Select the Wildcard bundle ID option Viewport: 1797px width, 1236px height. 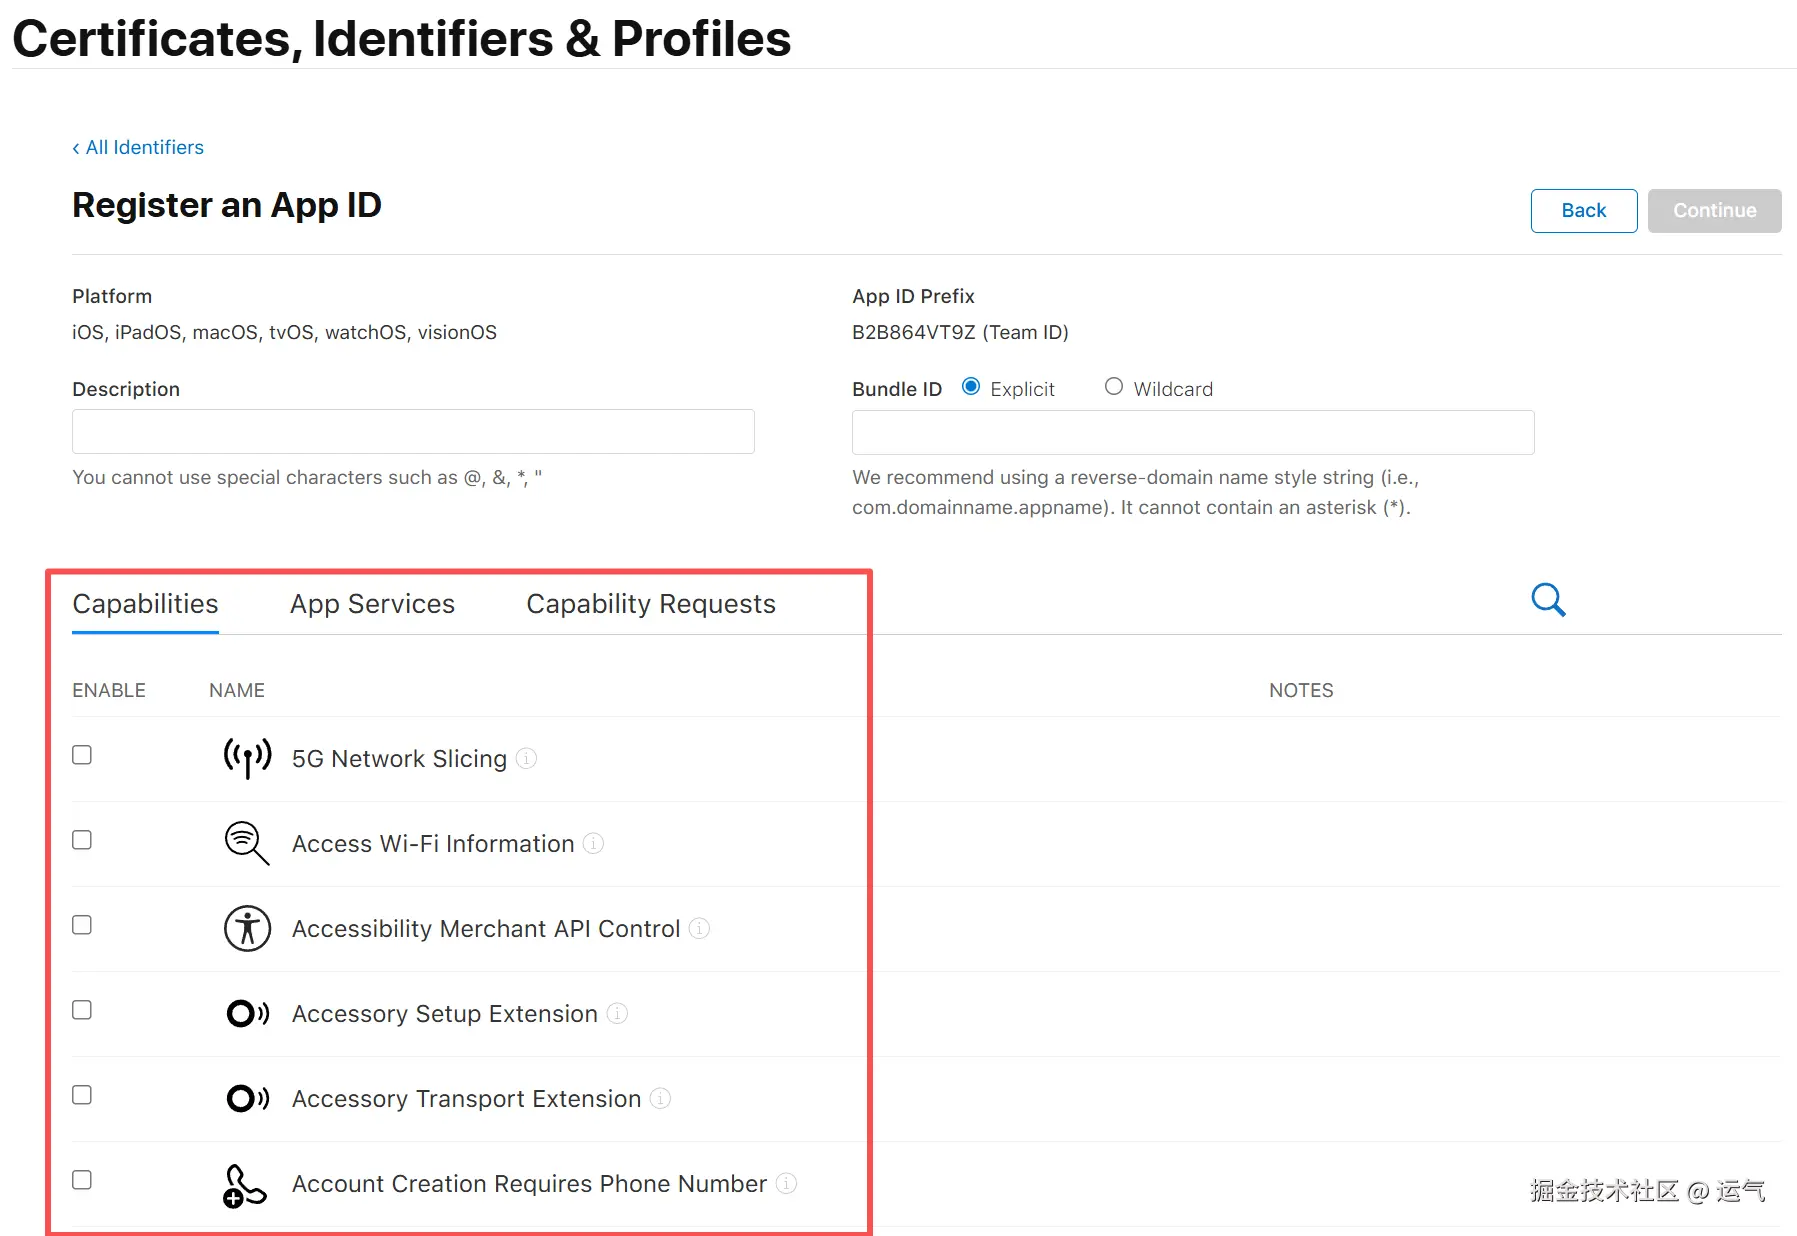tap(1113, 387)
